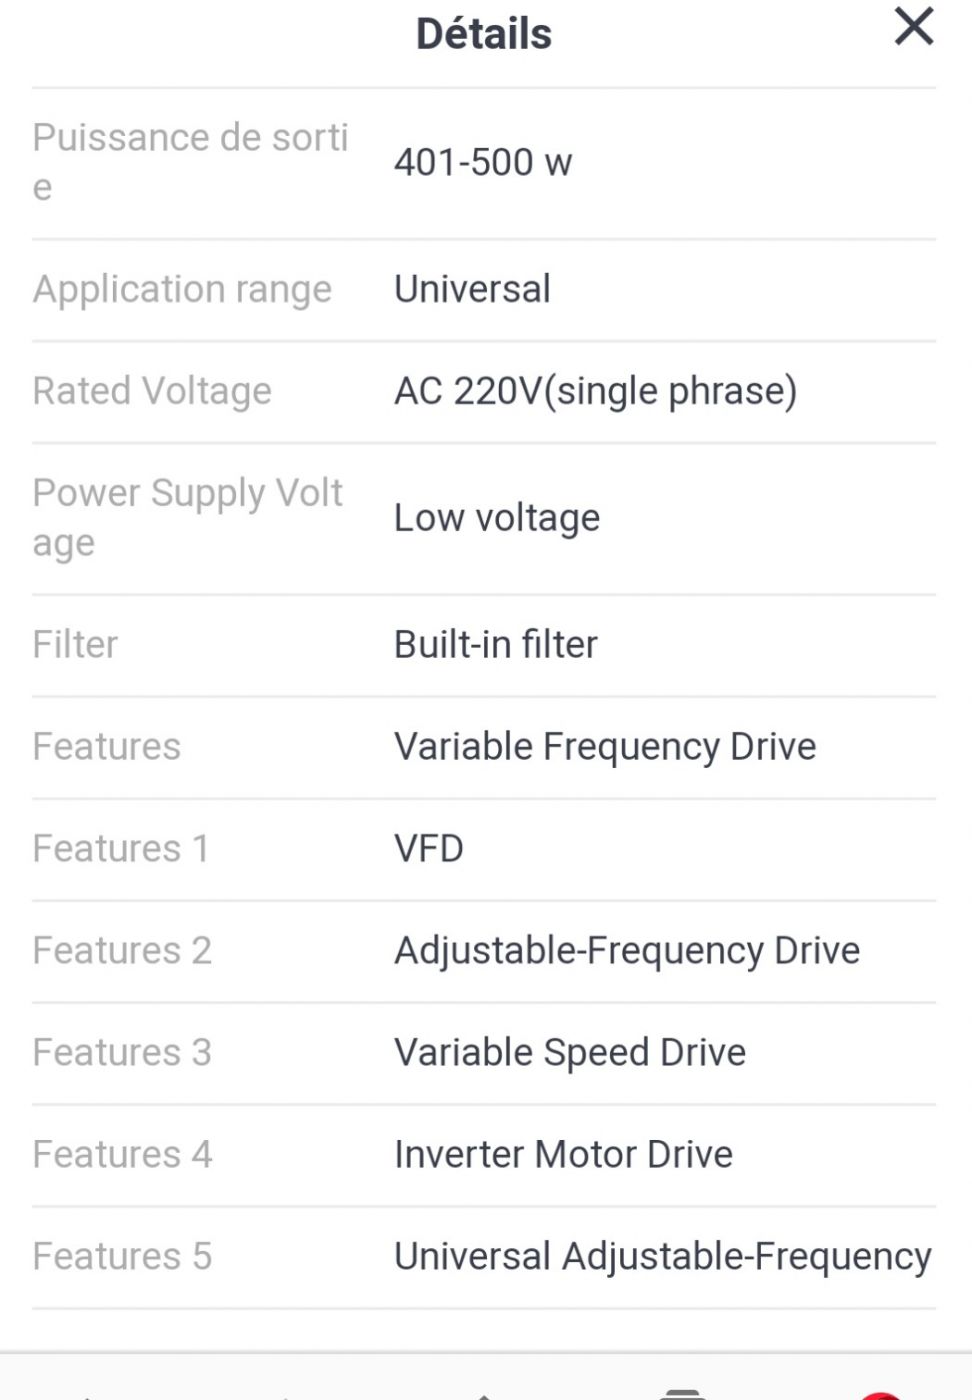Select the Variable Frequency Drive value
Screen dimensions: 972x1400
pyautogui.click(x=605, y=747)
